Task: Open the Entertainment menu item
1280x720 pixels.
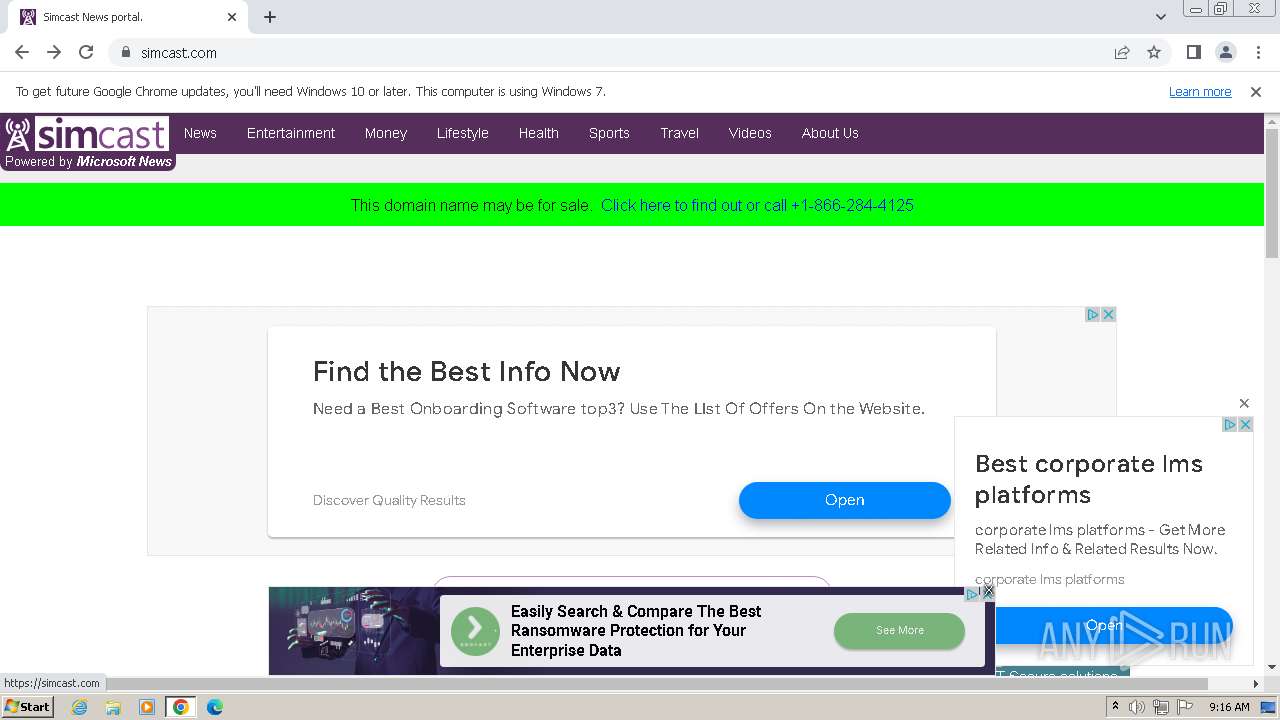Action: [x=291, y=133]
